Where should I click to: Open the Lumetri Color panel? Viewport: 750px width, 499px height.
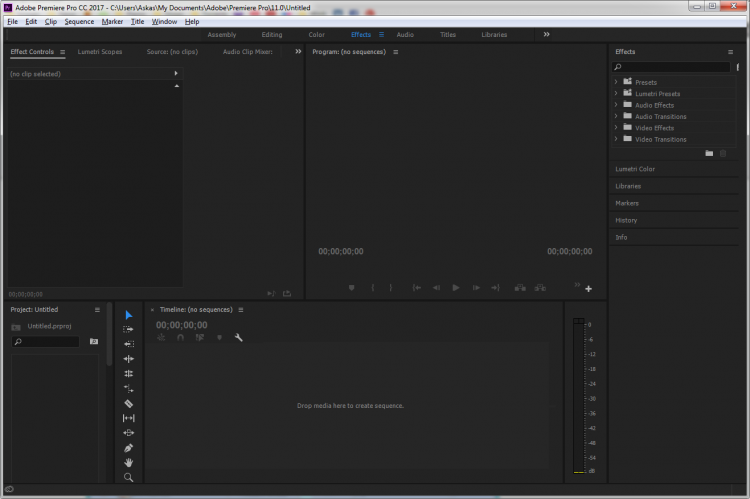(635, 169)
